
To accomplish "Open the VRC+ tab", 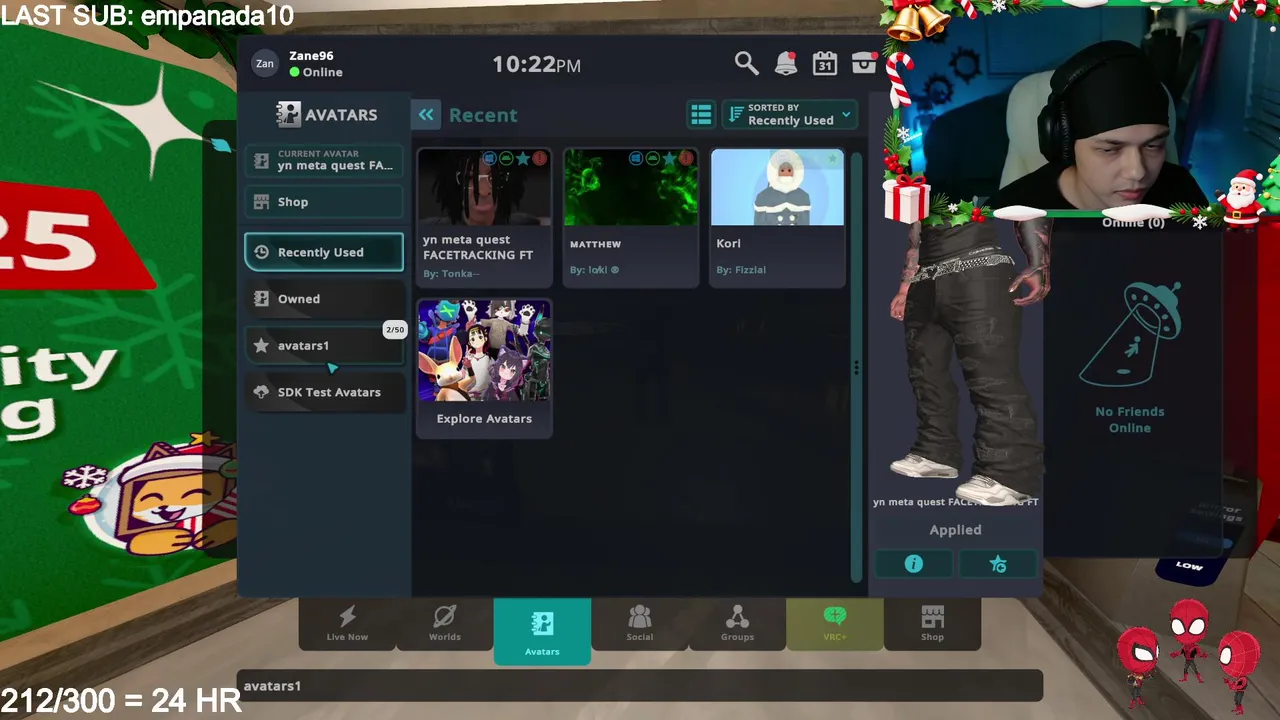I will point(835,624).
